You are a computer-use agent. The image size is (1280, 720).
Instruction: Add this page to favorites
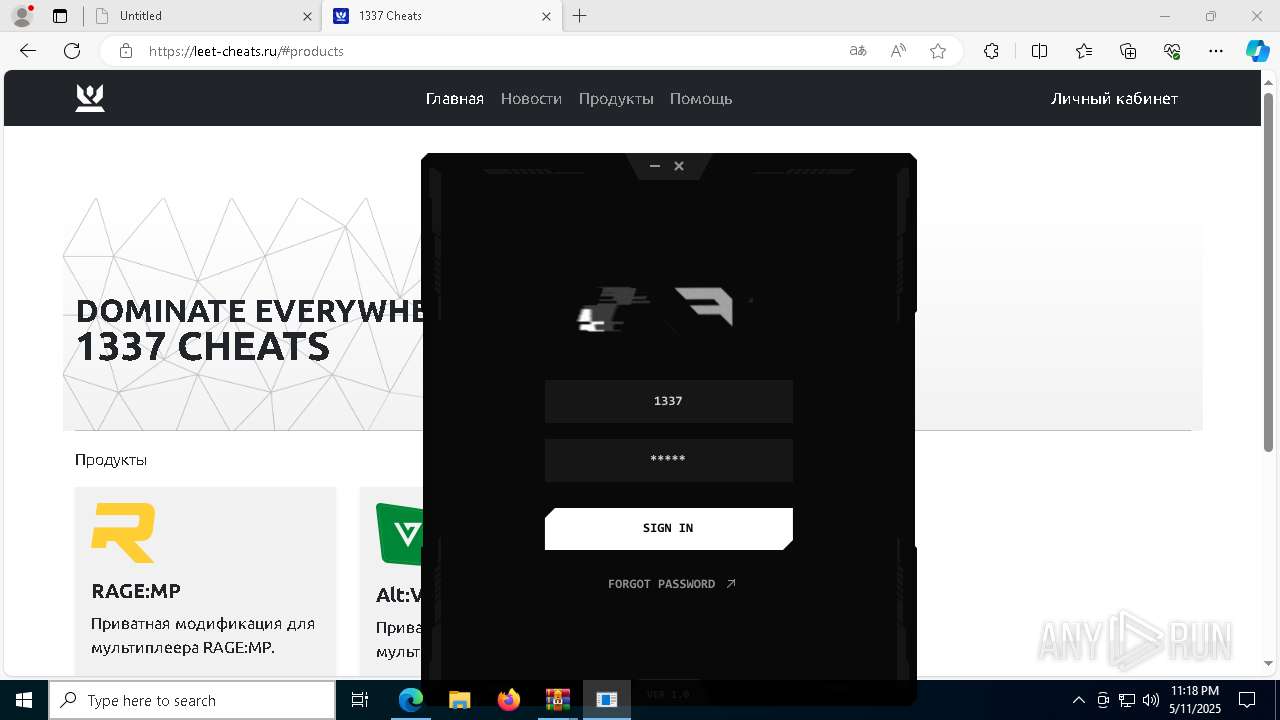(938, 51)
